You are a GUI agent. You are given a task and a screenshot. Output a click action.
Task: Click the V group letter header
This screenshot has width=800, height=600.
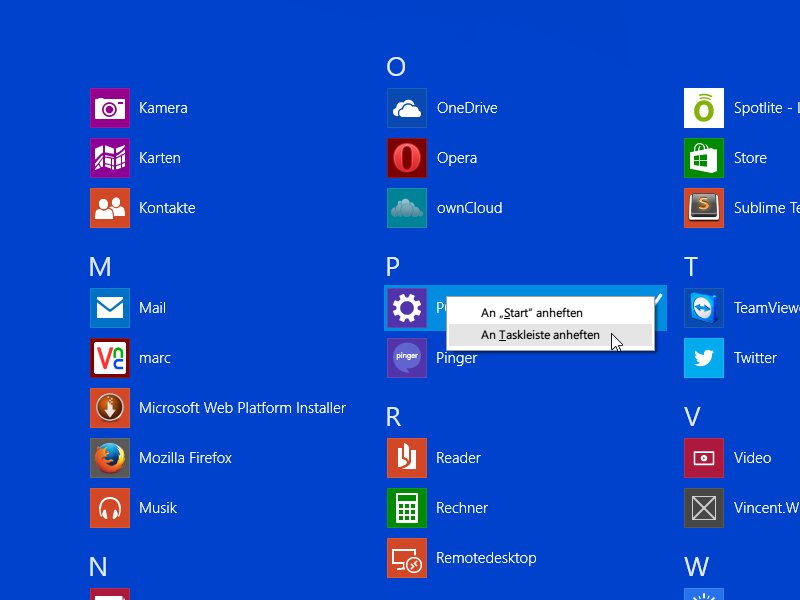pyautogui.click(x=692, y=417)
